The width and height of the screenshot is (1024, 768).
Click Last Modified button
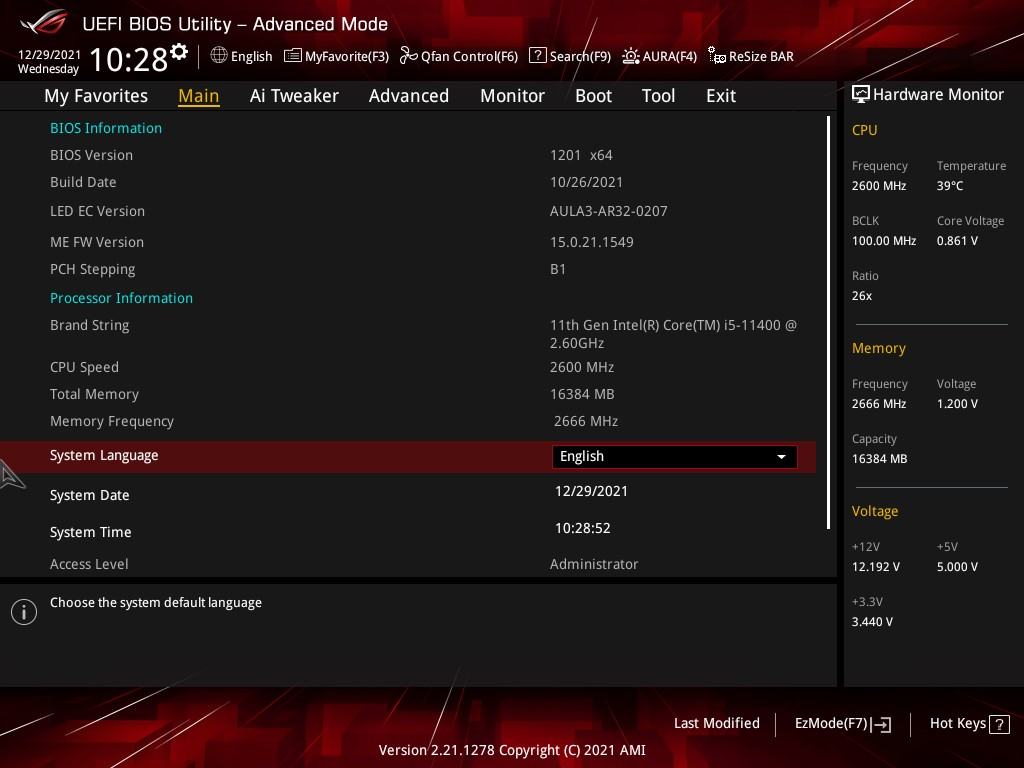[716, 724]
